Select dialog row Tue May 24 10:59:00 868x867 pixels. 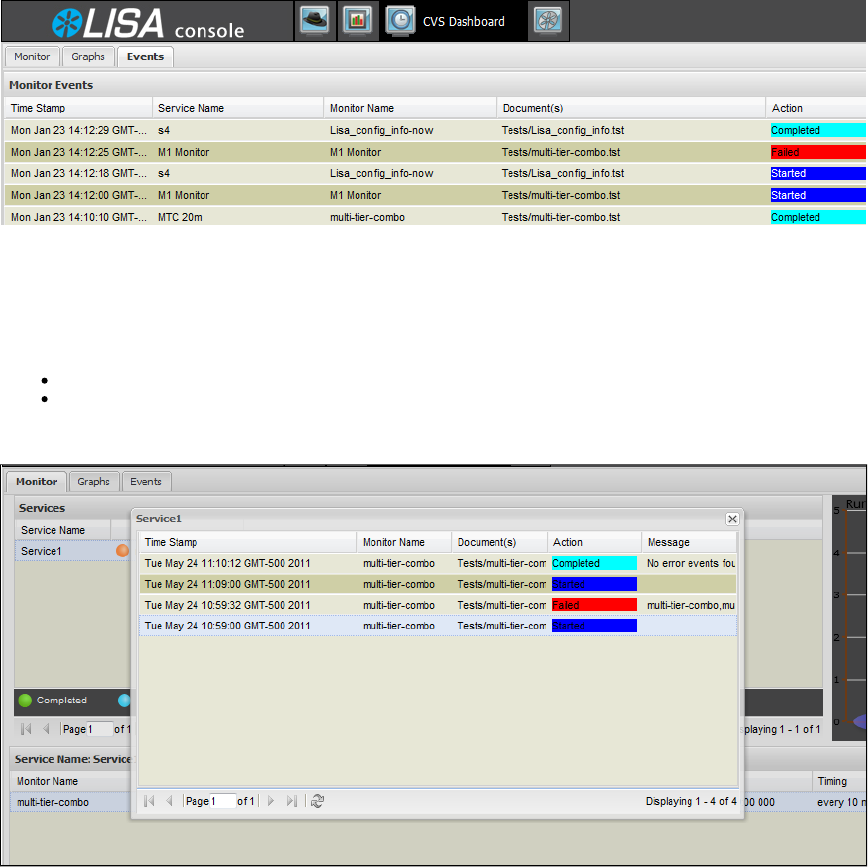[x=438, y=626]
